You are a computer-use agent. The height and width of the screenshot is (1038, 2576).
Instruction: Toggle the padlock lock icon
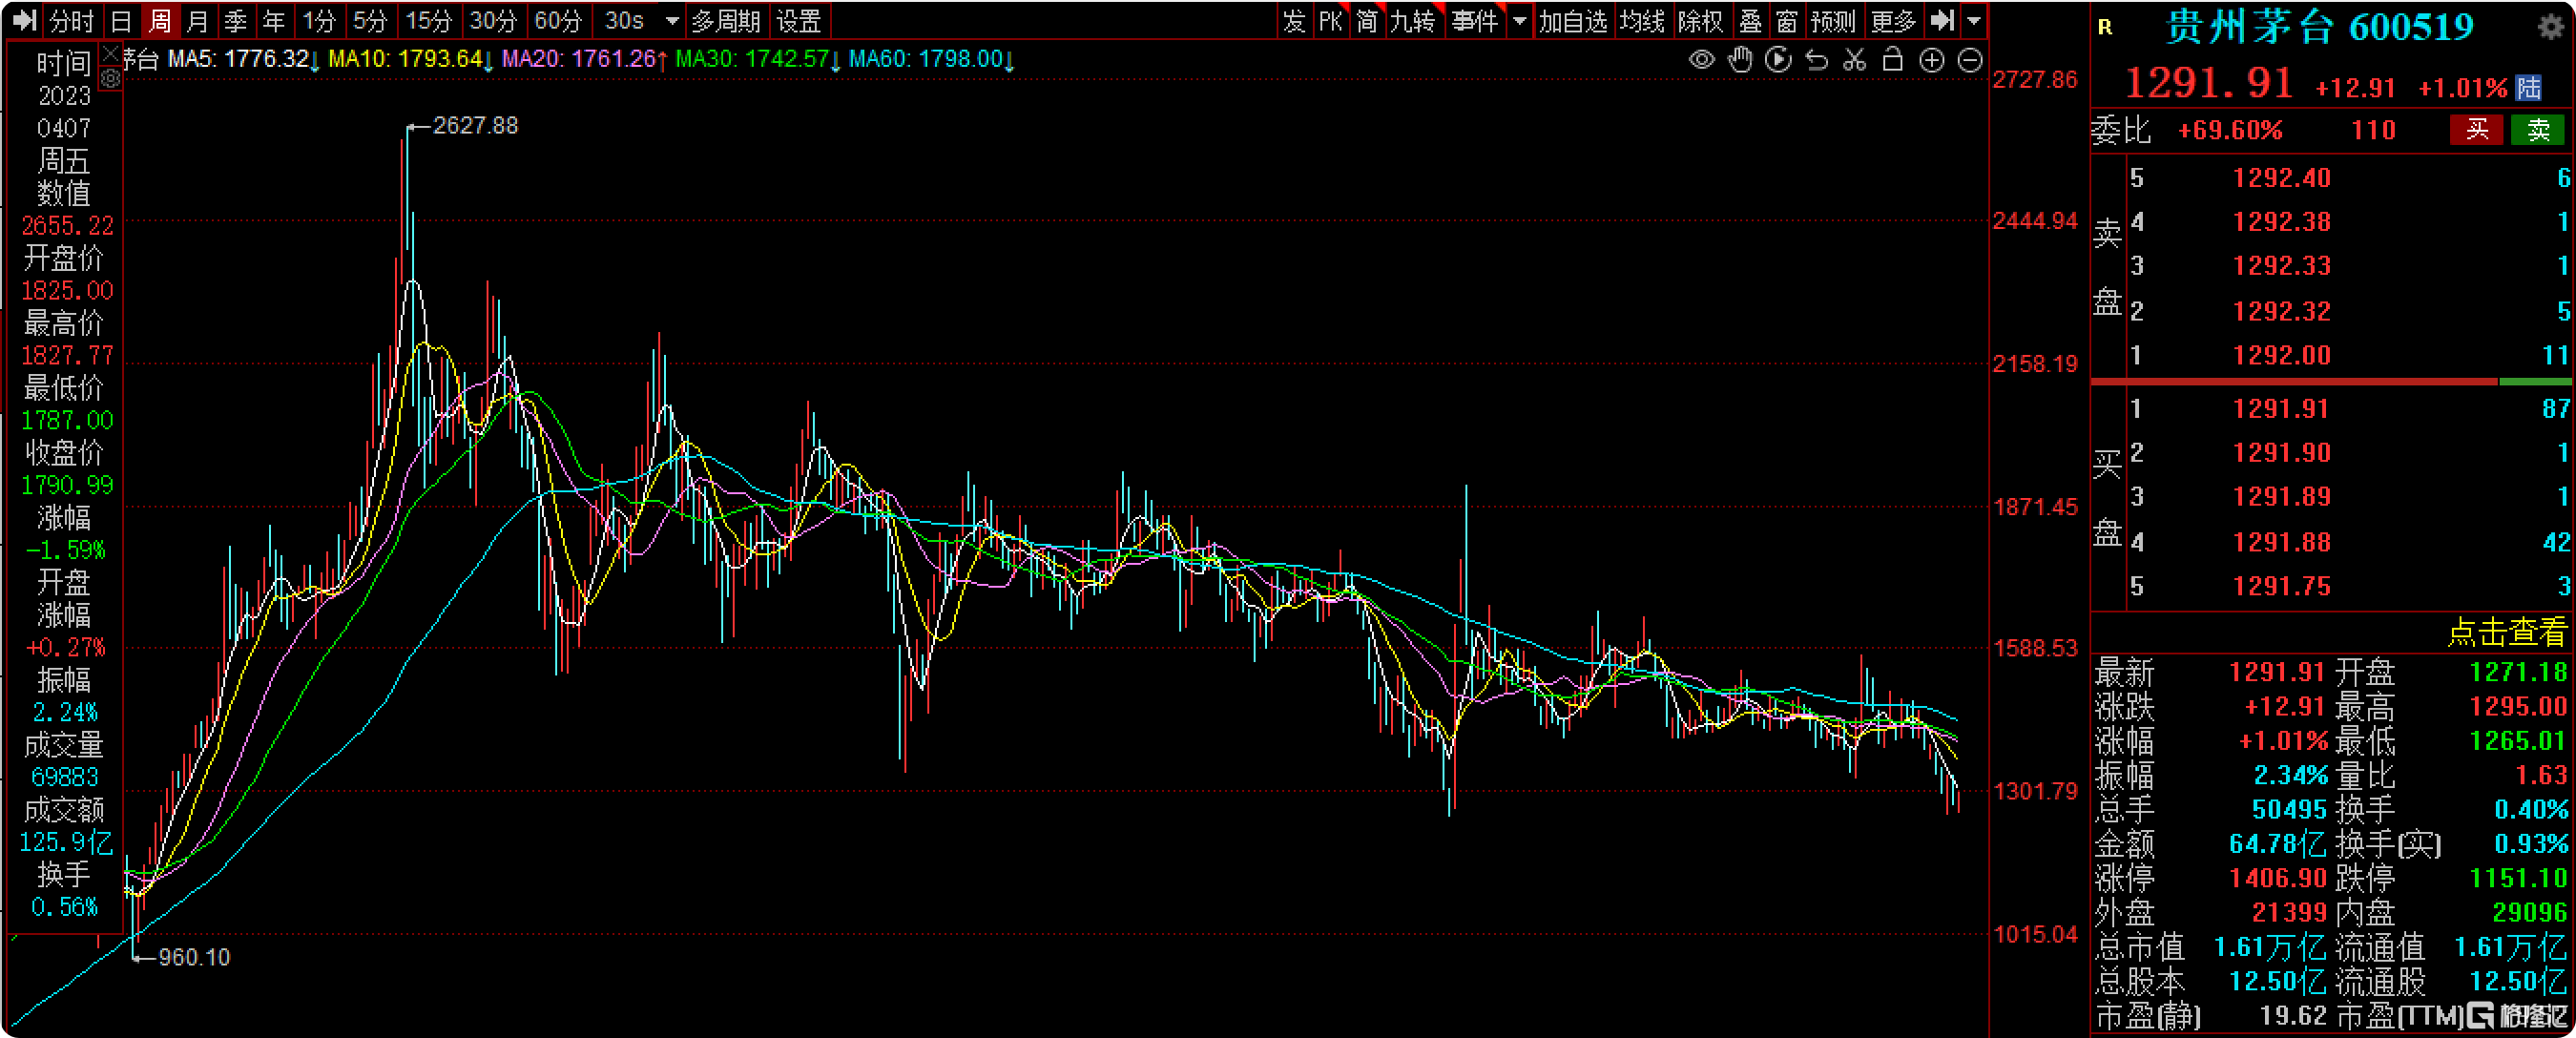[x=1892, y=60]
